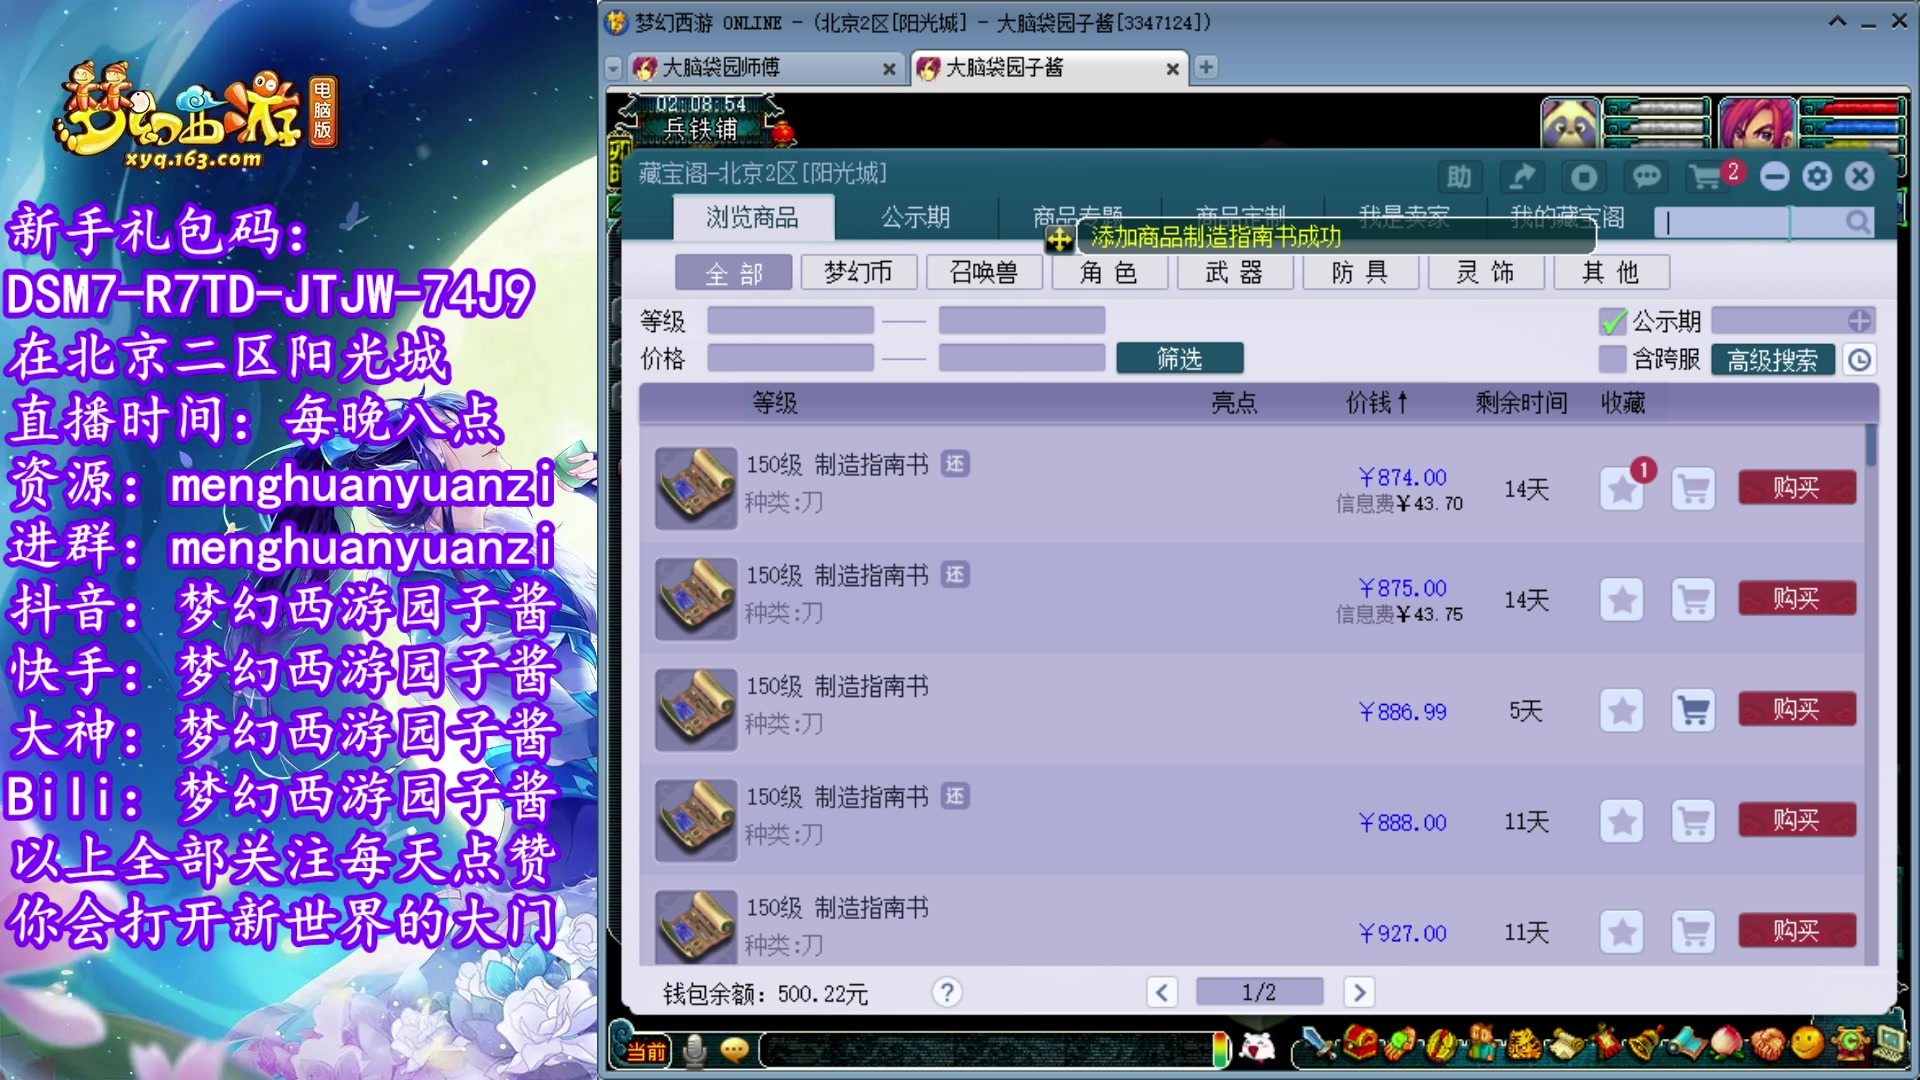Image resolution: width=1920 pixels, height=1080 pixels.
Task: Check the 含跨服 checkbox
Action: pos(1612,359)
